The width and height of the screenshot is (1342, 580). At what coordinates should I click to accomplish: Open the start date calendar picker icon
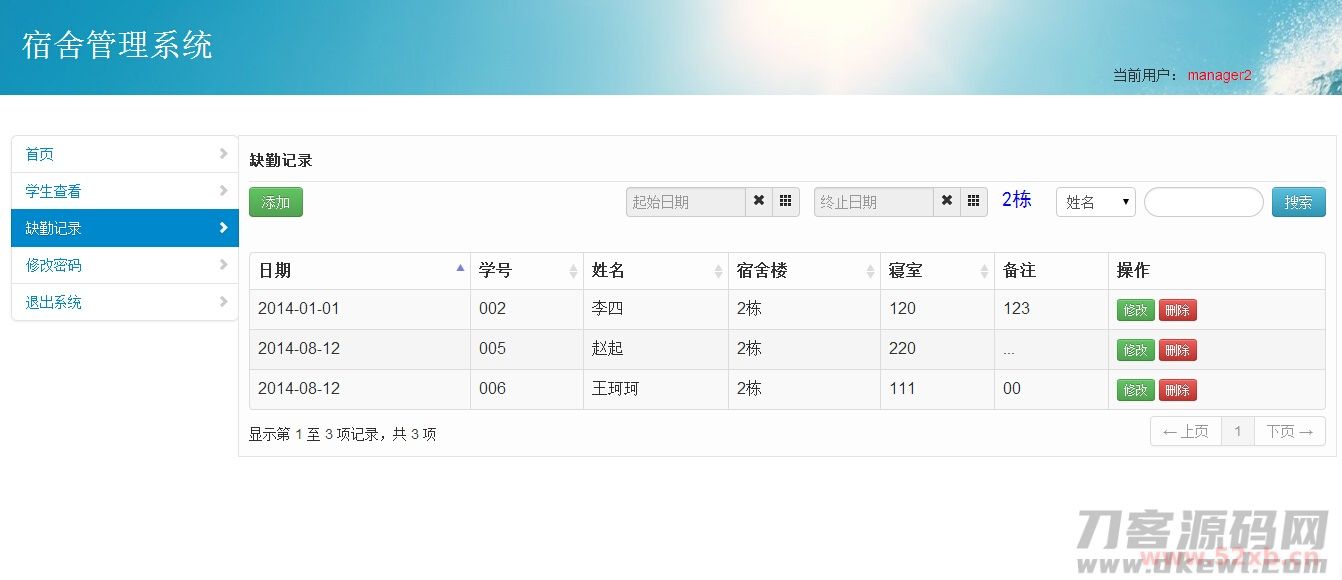[786, 202]
